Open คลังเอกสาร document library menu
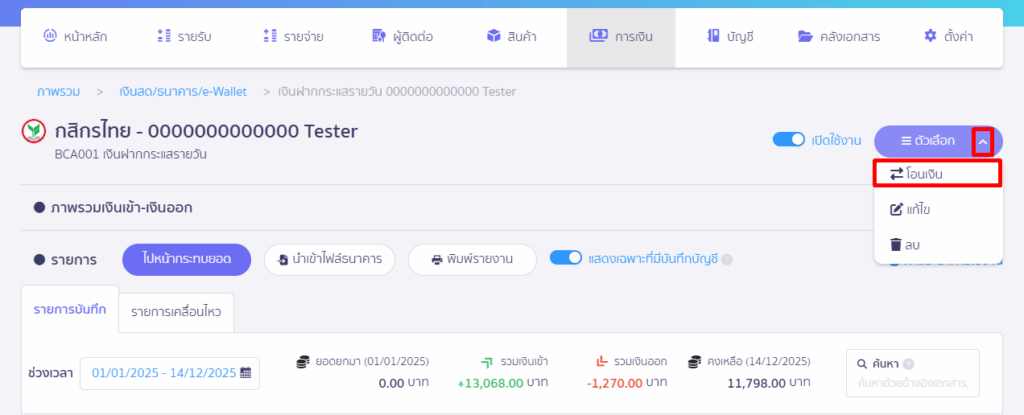 (839, 37)
